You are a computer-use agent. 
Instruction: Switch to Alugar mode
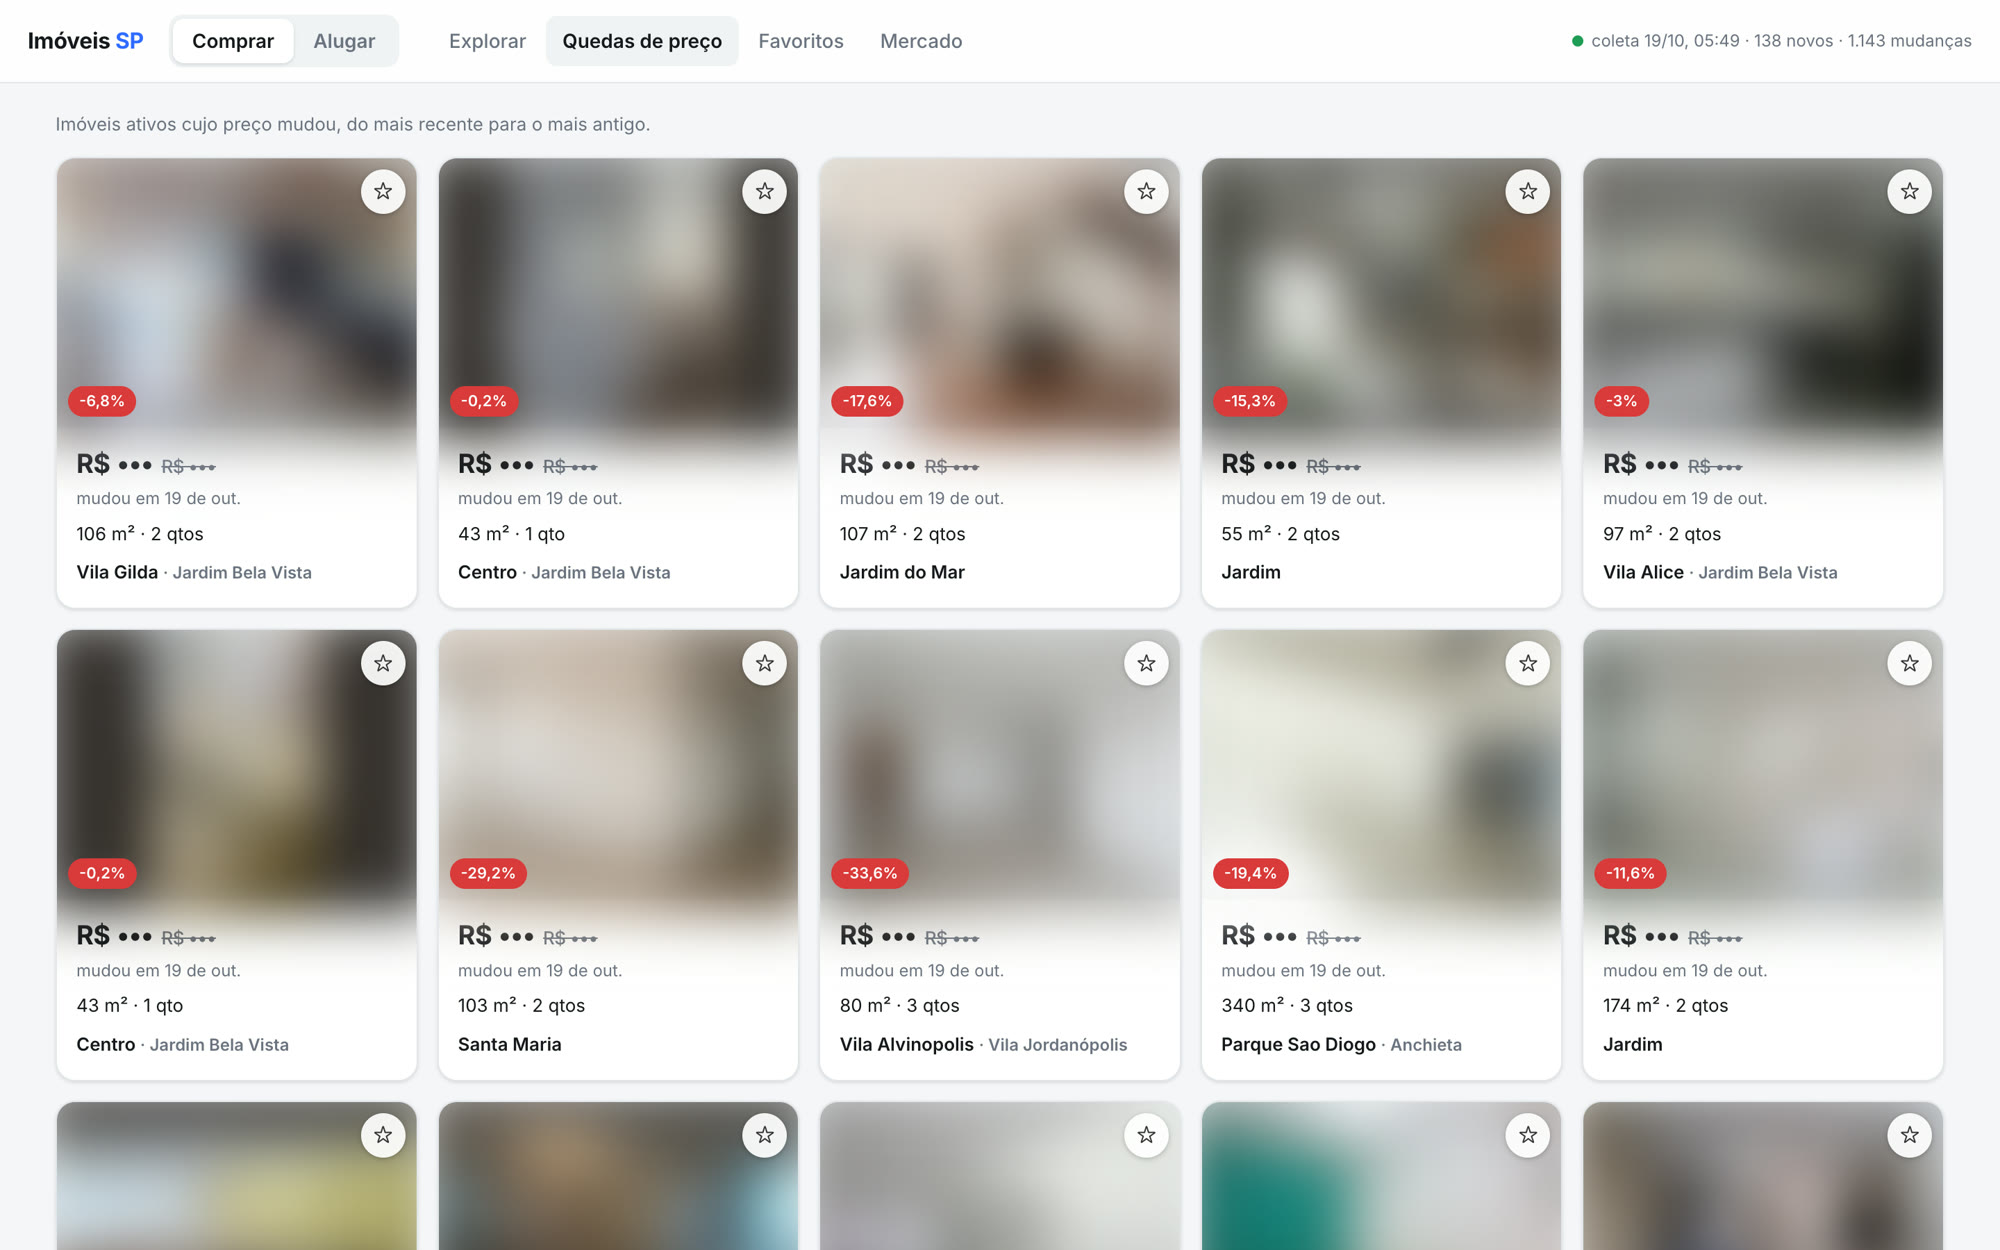pyautogui.click(x=344, y=41)
